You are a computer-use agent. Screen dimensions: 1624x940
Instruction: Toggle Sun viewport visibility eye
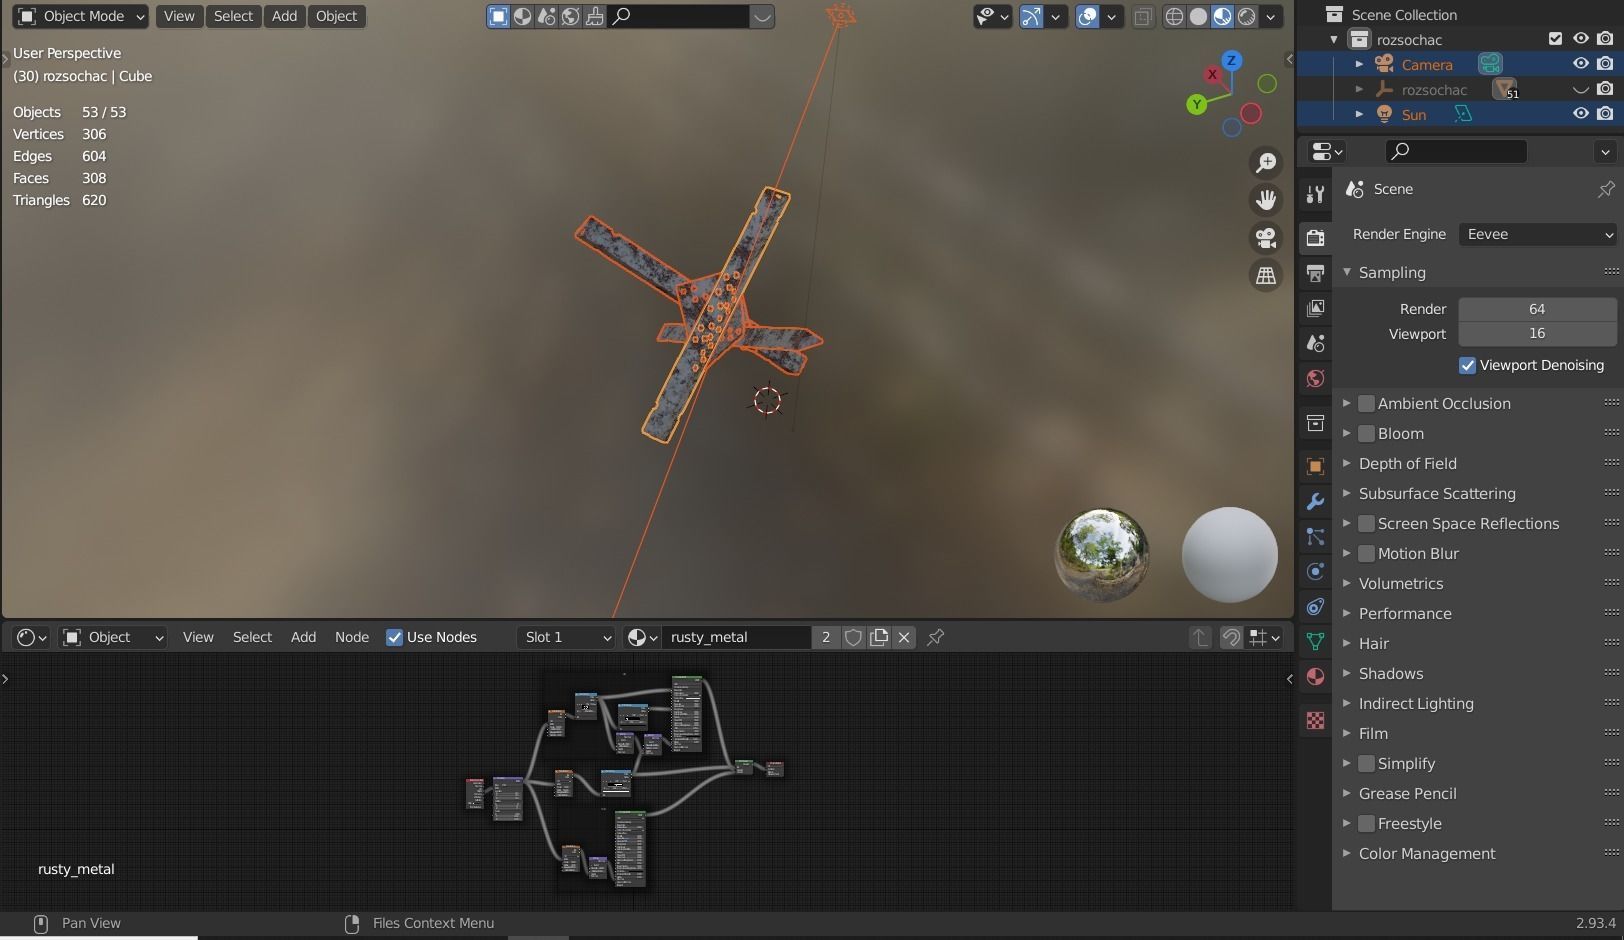click(1581, 114)
